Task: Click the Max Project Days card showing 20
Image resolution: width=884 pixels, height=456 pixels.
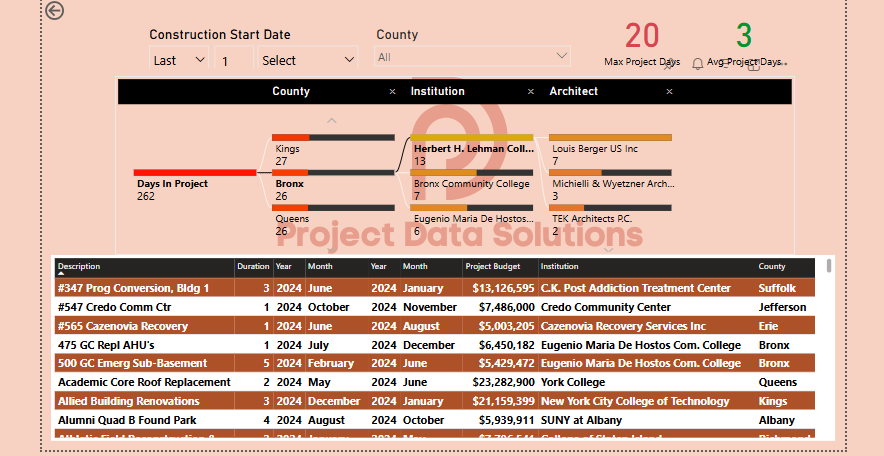Action: [642, 44]
